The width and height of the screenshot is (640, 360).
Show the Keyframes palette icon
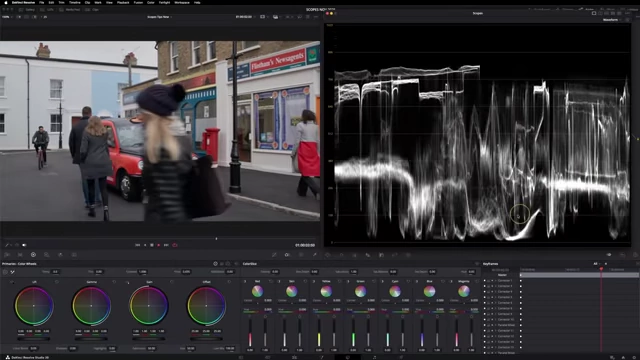coord(609,255)
